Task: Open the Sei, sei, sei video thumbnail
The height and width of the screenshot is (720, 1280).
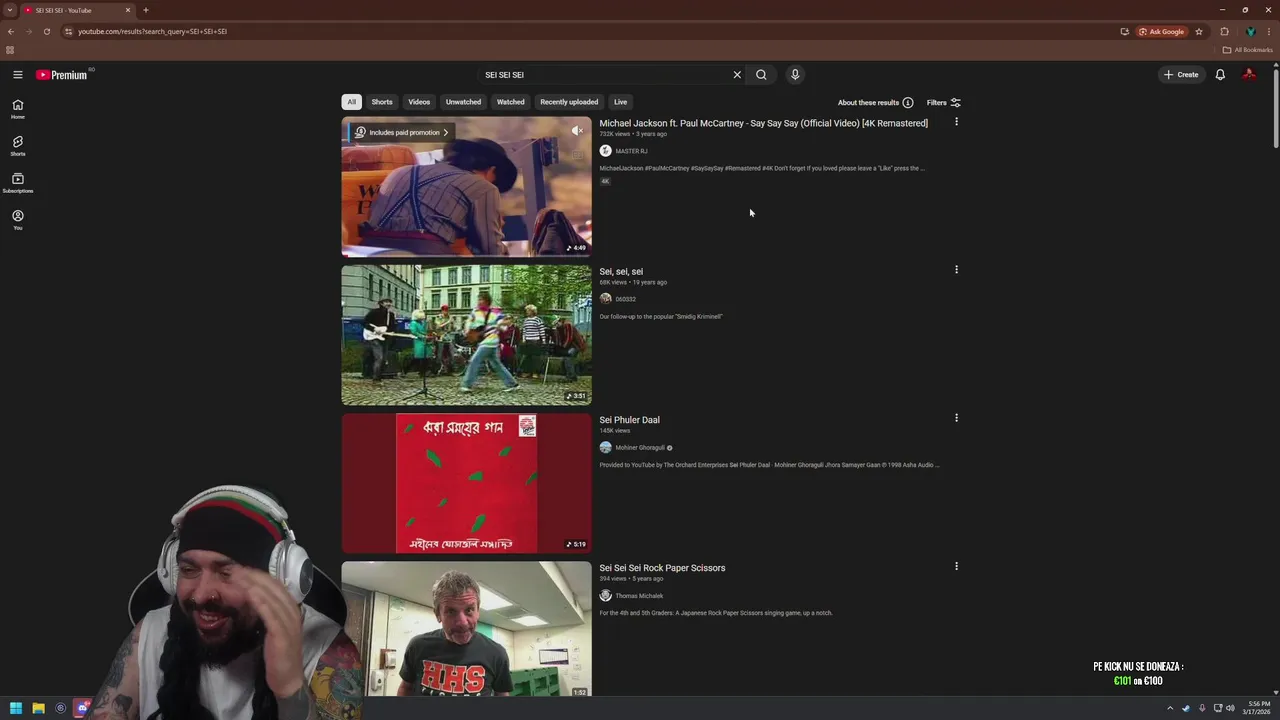Action: click(466, 335)
